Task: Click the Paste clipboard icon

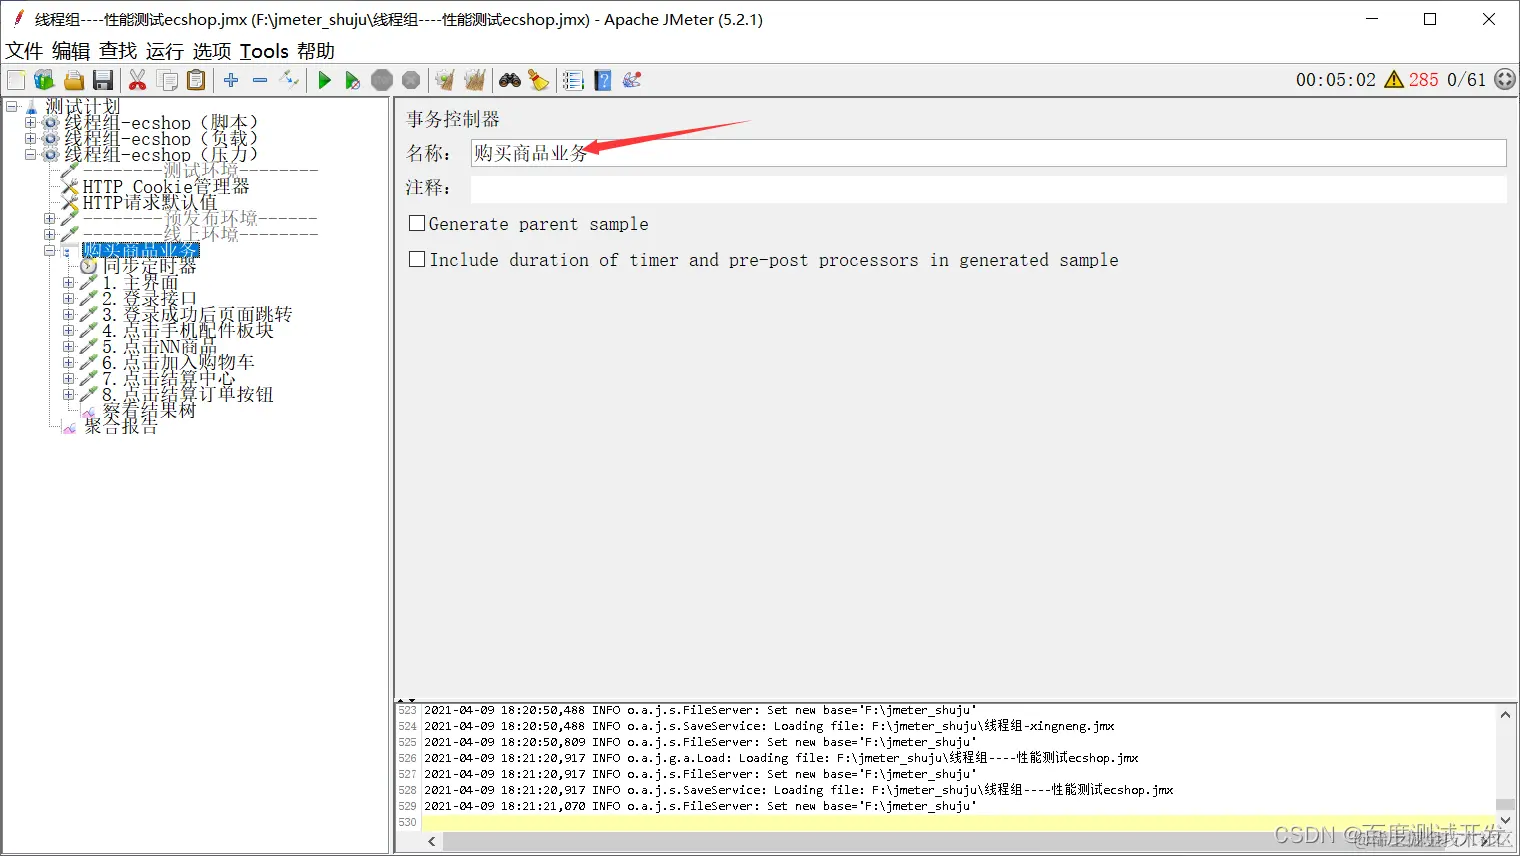Action: click(196, 80)
